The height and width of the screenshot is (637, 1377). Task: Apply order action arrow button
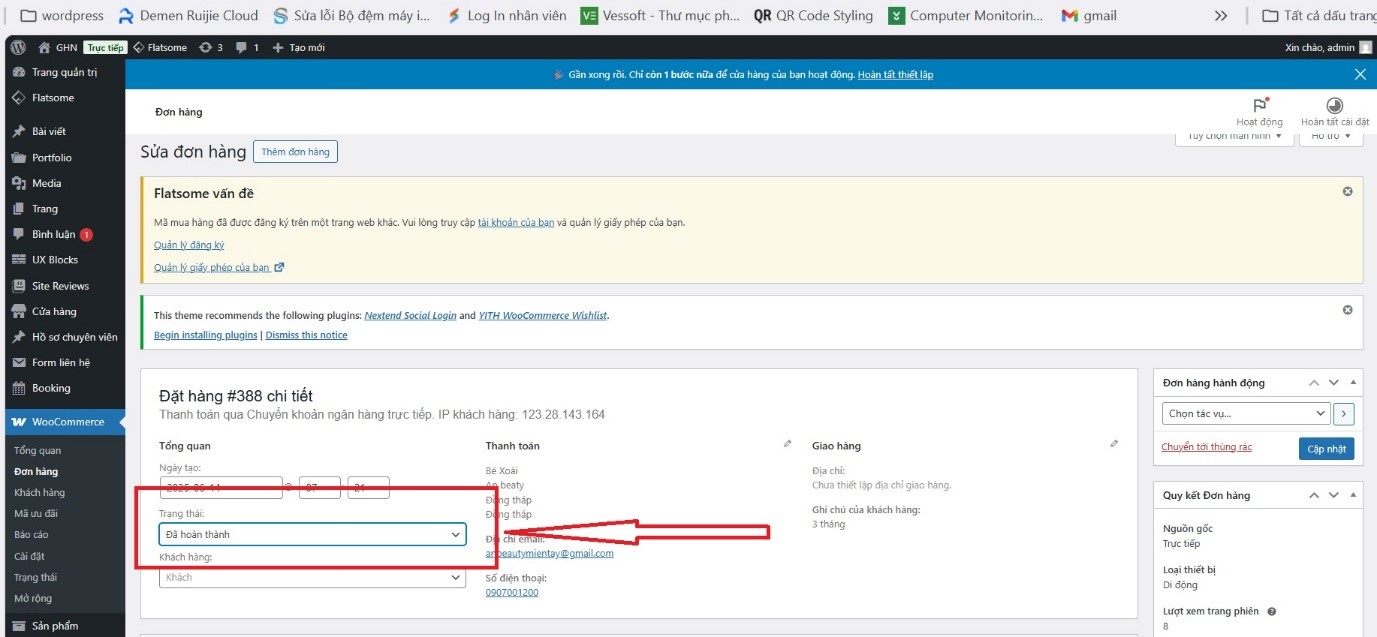tap(1344, 413)
